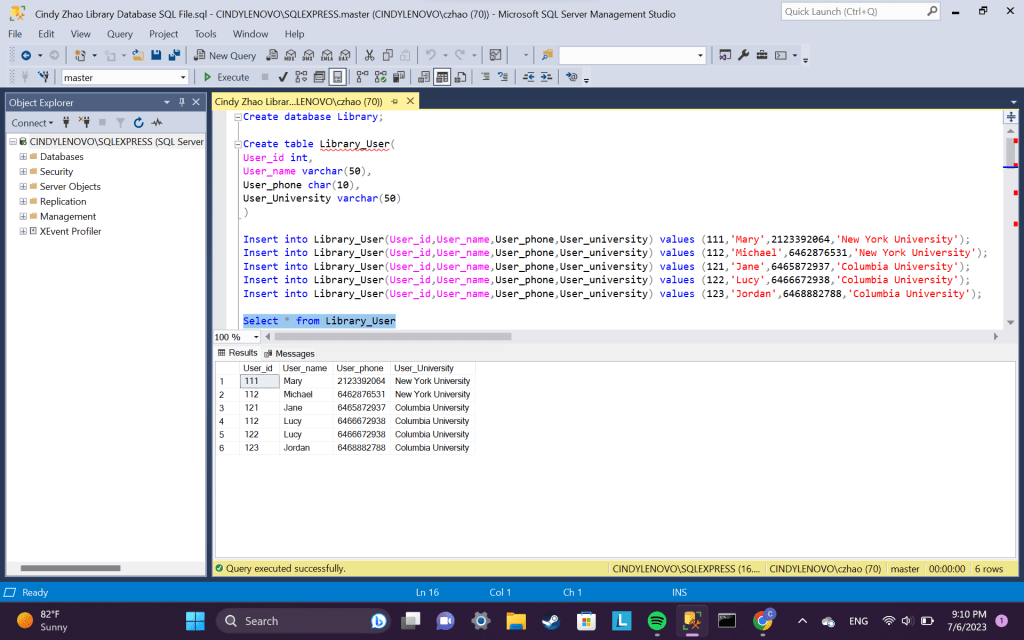
Task: Open Spotify from the taskbar
Action: point(657,621)
